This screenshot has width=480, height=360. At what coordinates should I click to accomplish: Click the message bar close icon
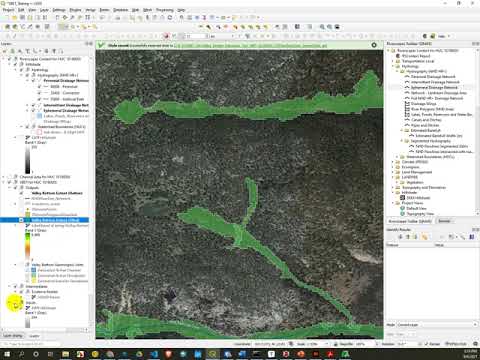coord(374,45)
